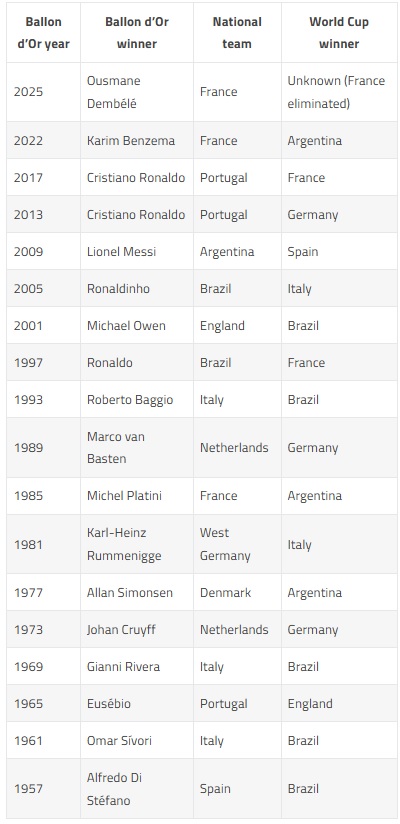Select the Ronaldinho winner cell
Image resolution: width=400 pixels, height=824 pixels.
(x=137, y=289)
